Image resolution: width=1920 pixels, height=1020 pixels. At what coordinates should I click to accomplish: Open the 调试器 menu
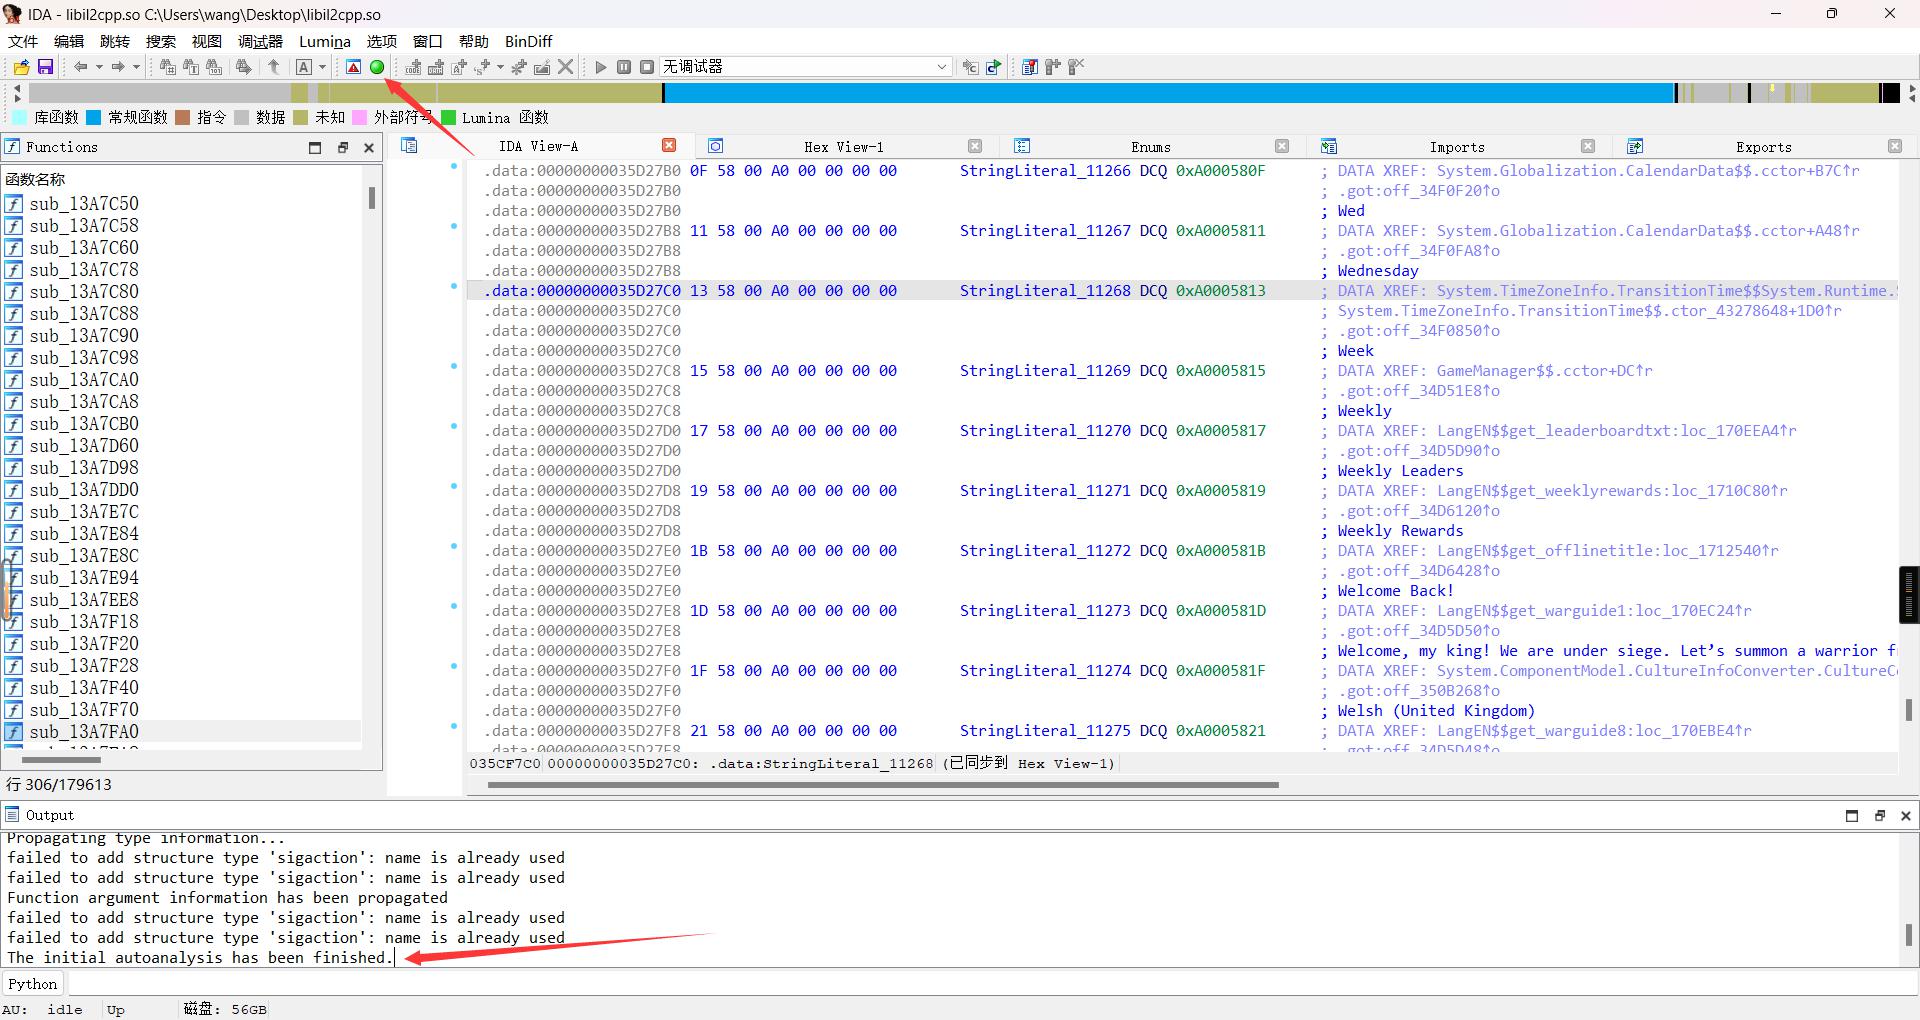point(260,41)
